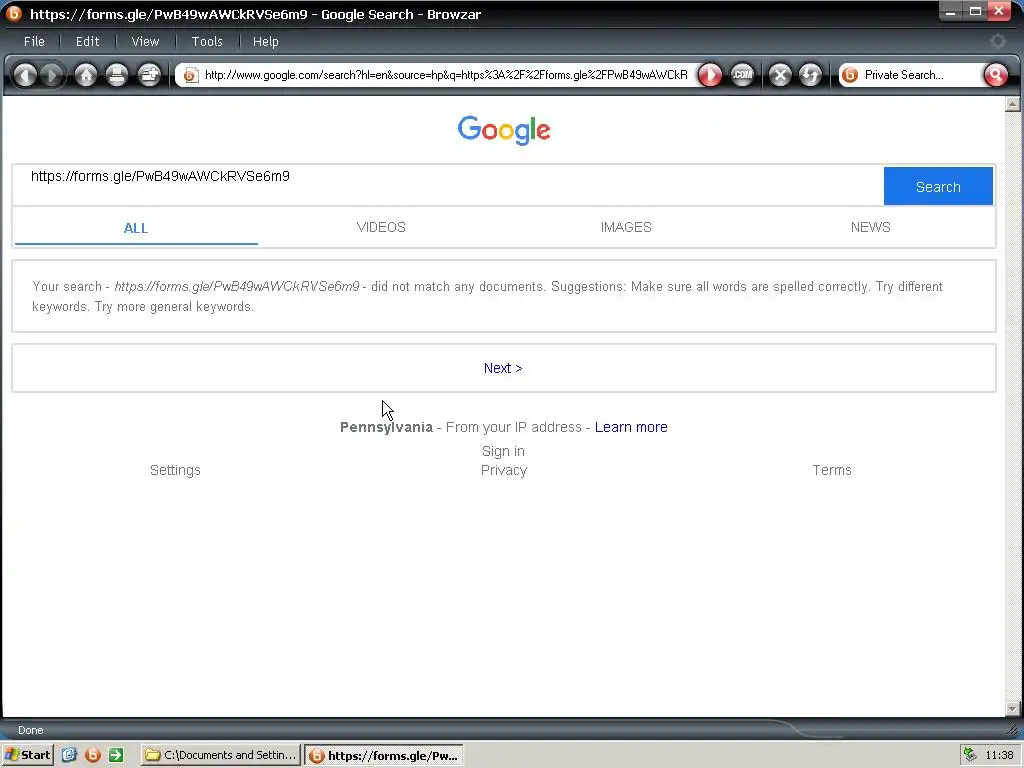Viewport: 1024px width, 768px height.
Task: Minimize the Browzar window
Action: click(951, 12)
